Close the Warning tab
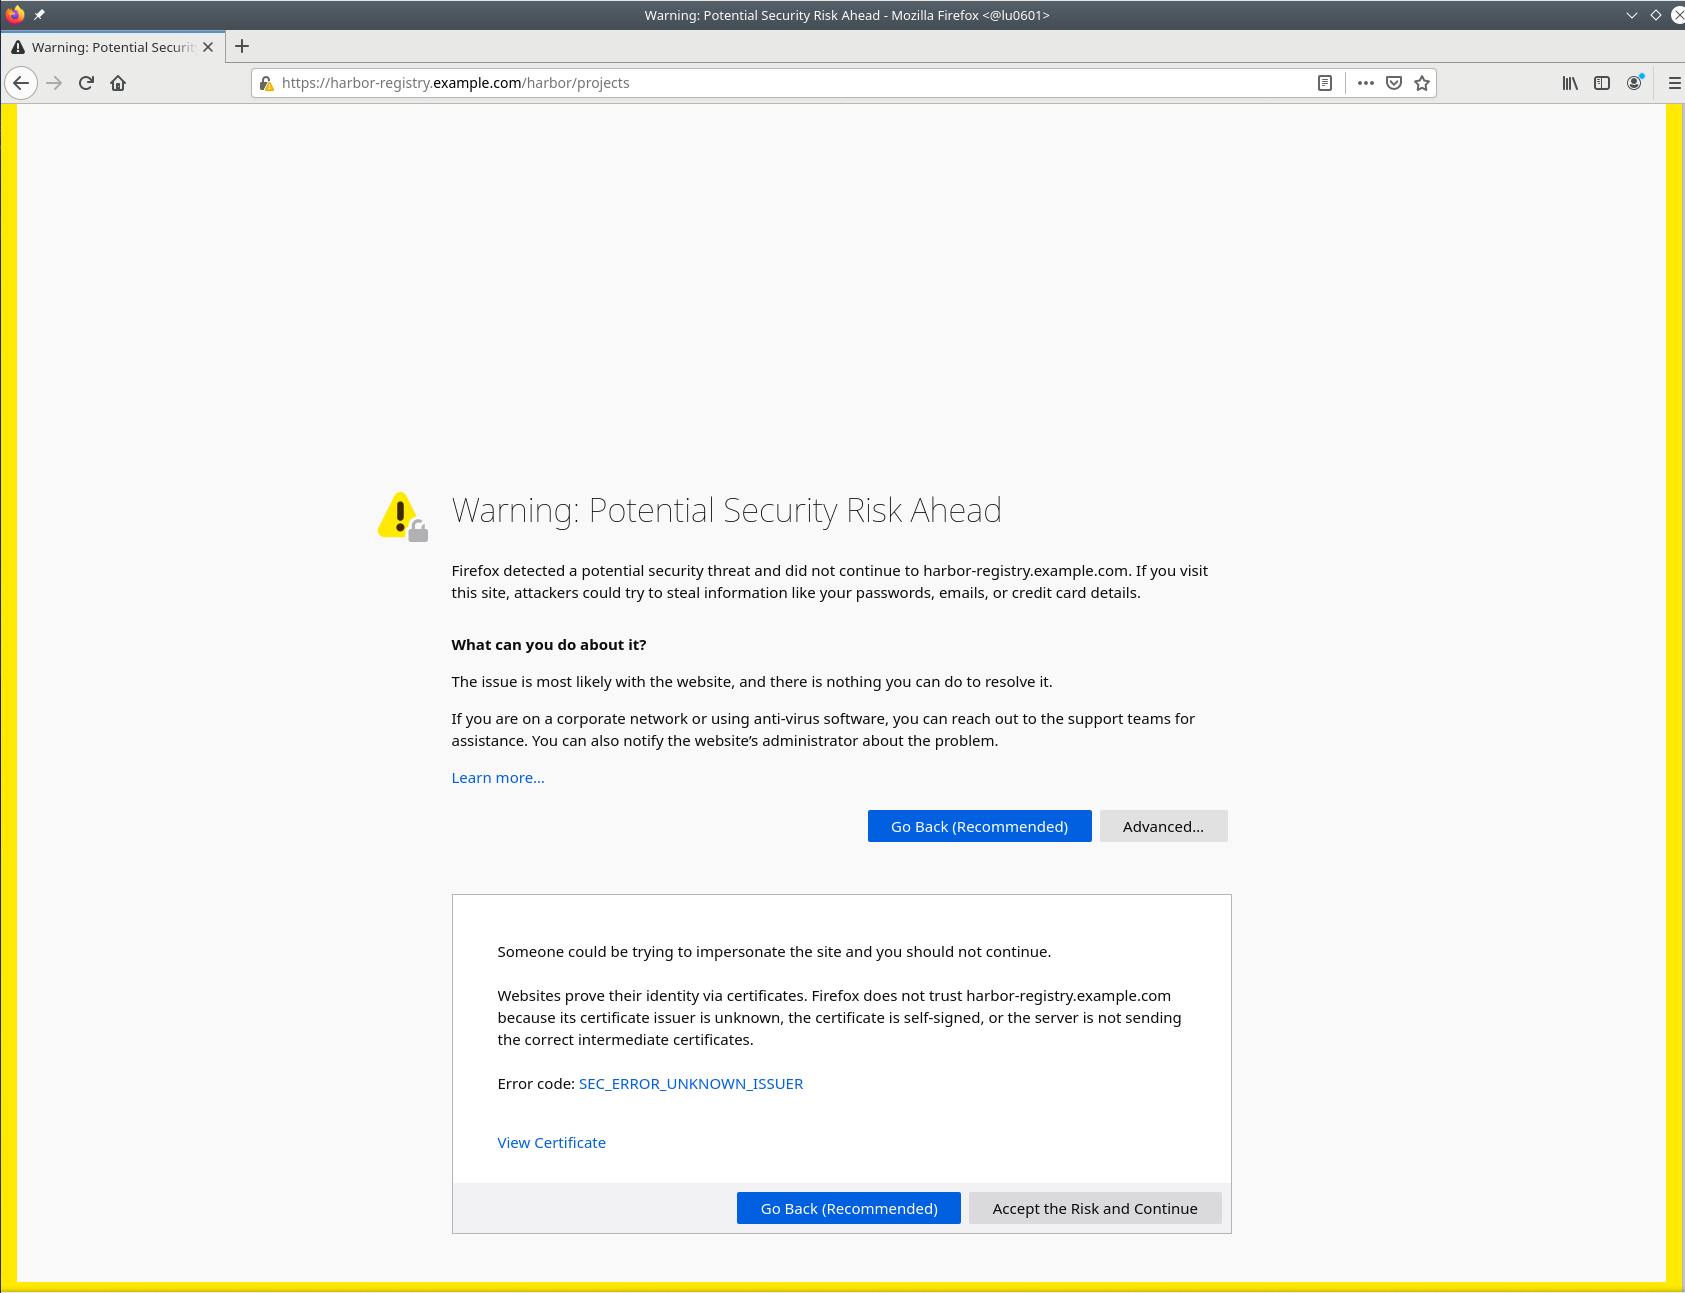This screenshot has width=1685, height=1293. click(208, 47)
